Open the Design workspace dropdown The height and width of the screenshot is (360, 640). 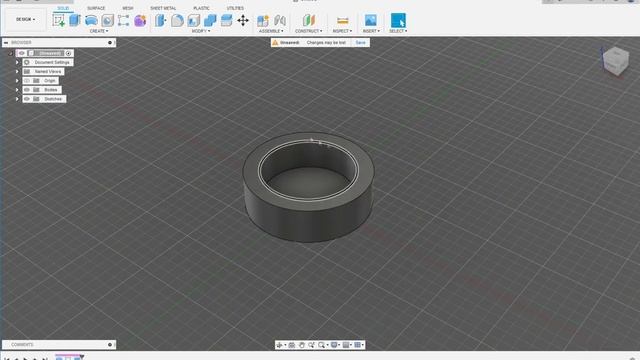25,19
